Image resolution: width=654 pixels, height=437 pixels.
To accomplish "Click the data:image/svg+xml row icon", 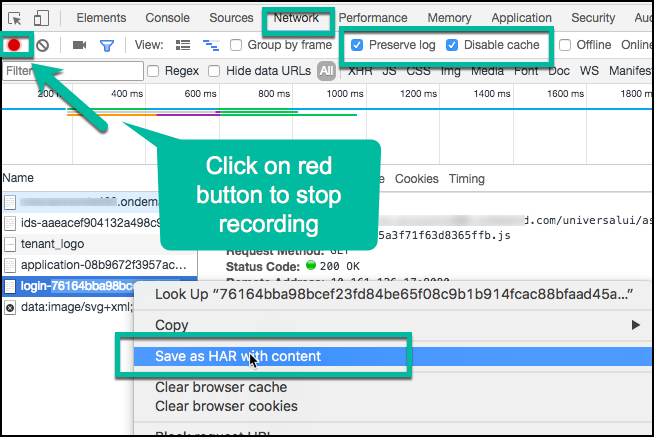I will tap(10, 308).
